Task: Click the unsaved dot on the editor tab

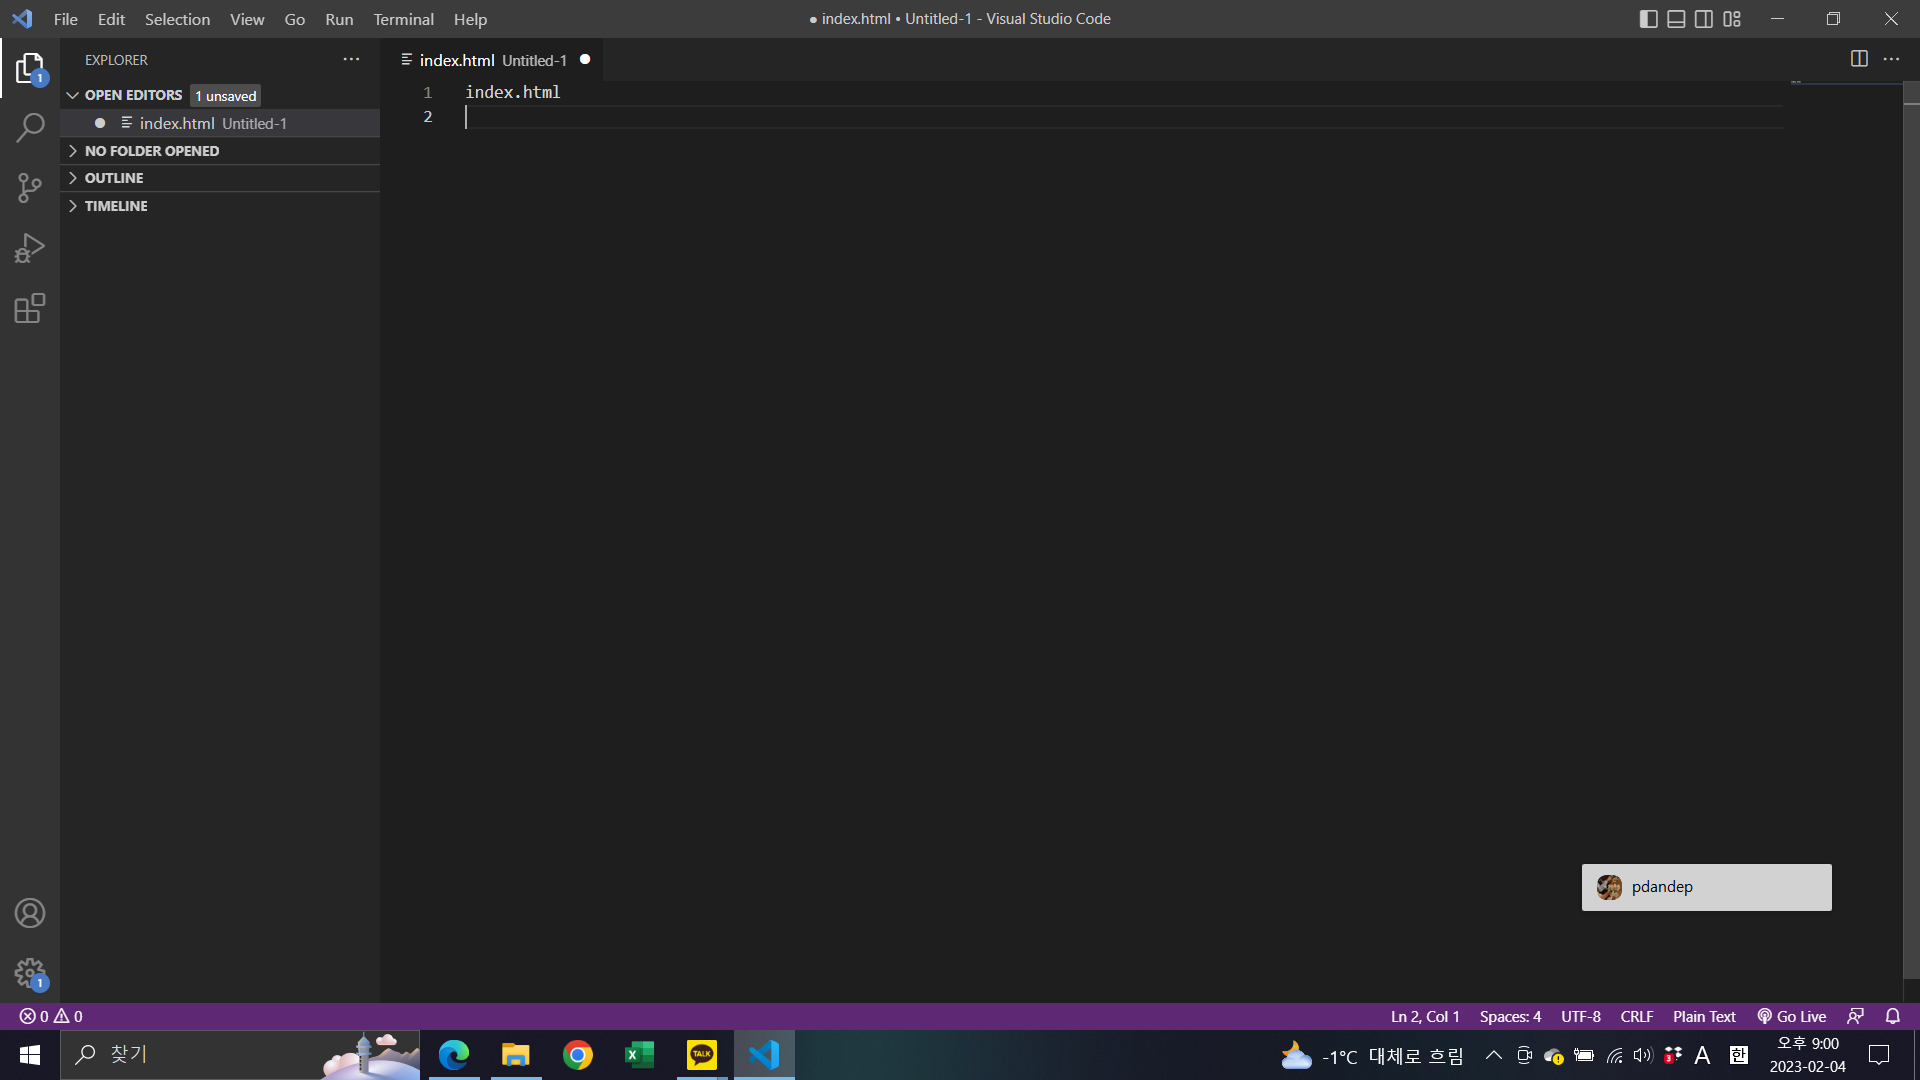Action: [585, 60]
